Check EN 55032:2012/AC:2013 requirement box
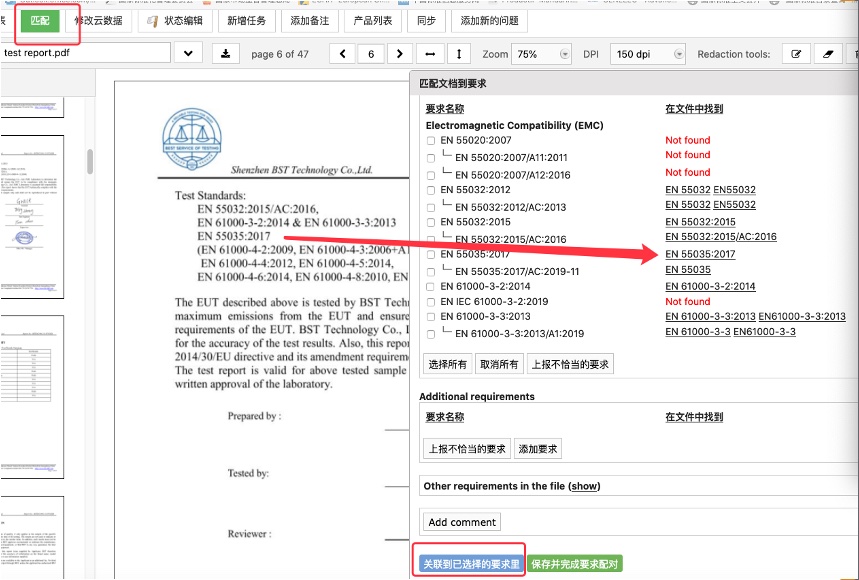859x580 pixels. [x=431, y=208]
